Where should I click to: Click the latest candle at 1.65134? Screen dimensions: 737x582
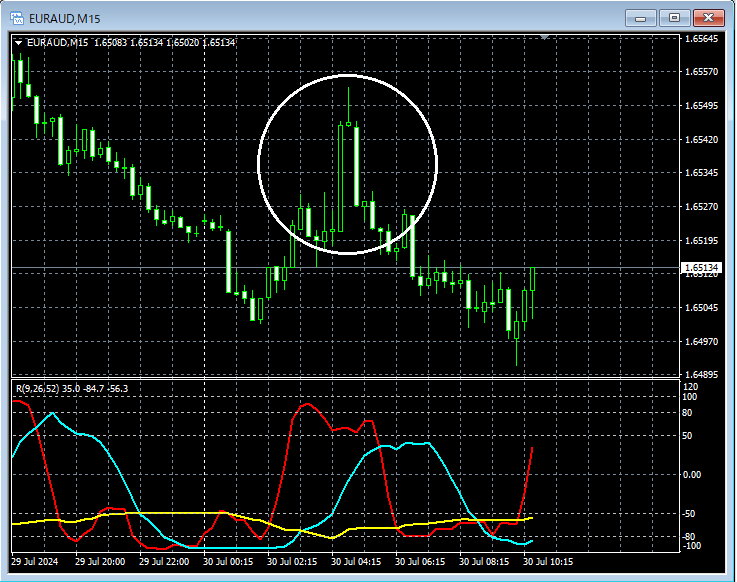click(533, 279)
